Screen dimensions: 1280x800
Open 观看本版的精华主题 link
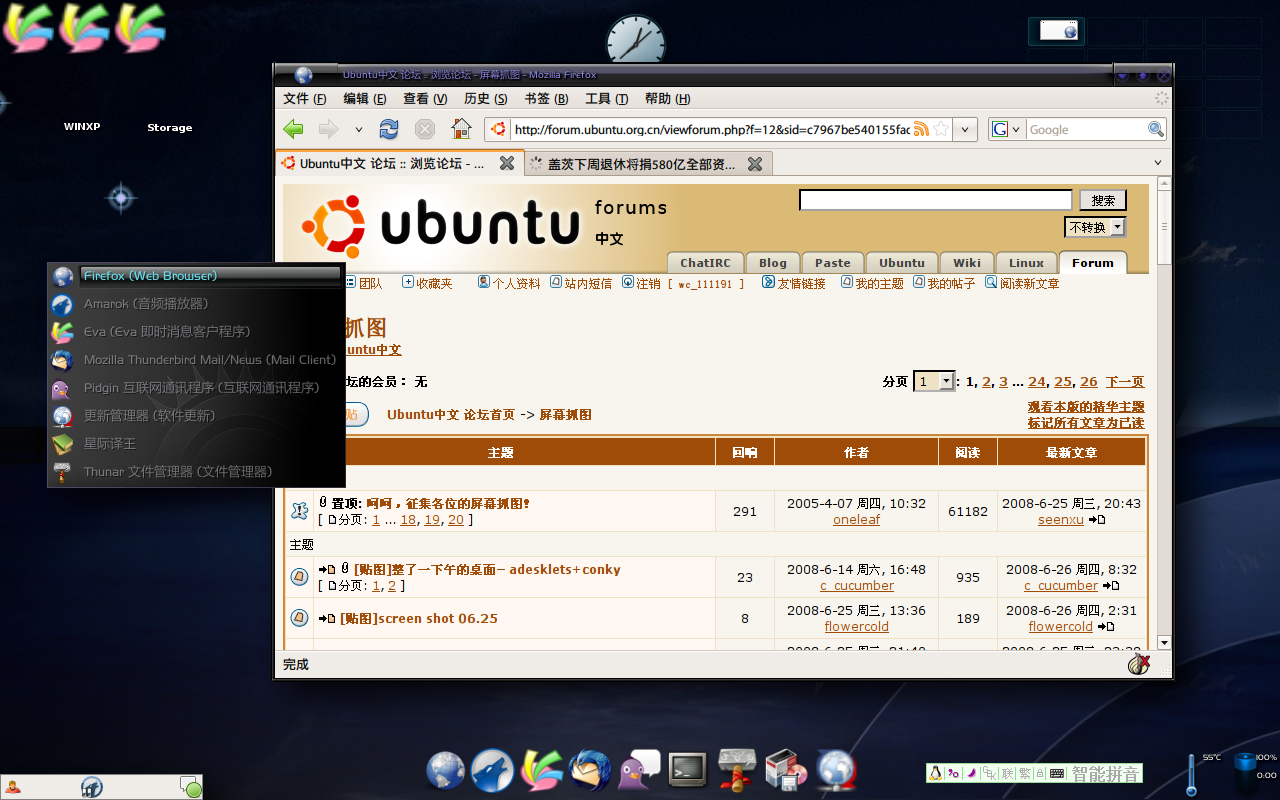1086,407
